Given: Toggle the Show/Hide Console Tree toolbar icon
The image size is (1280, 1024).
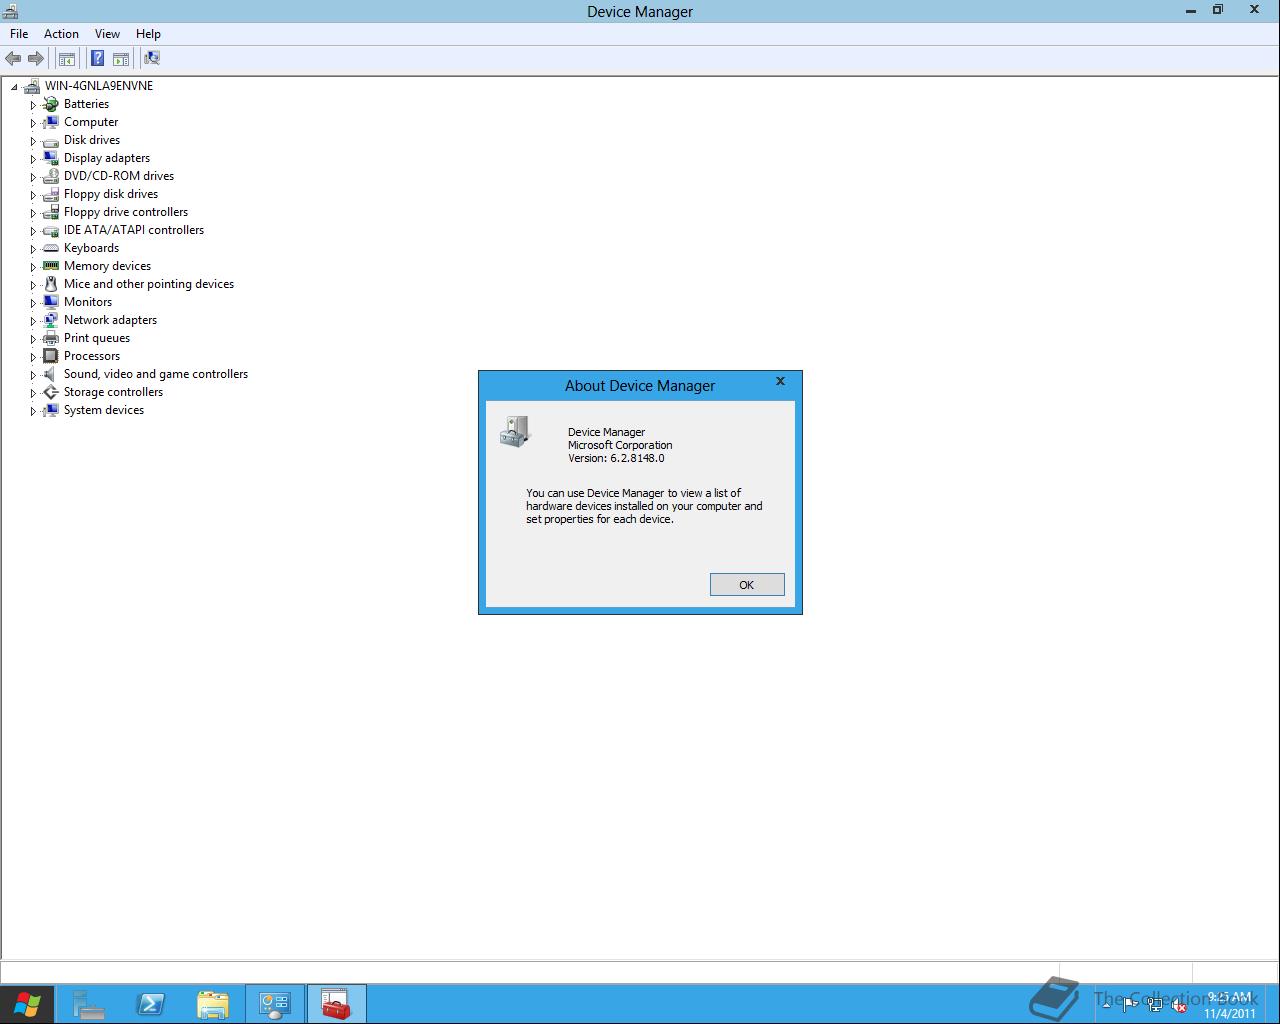Looking at the screenshot, I should [x=67, y=59].
